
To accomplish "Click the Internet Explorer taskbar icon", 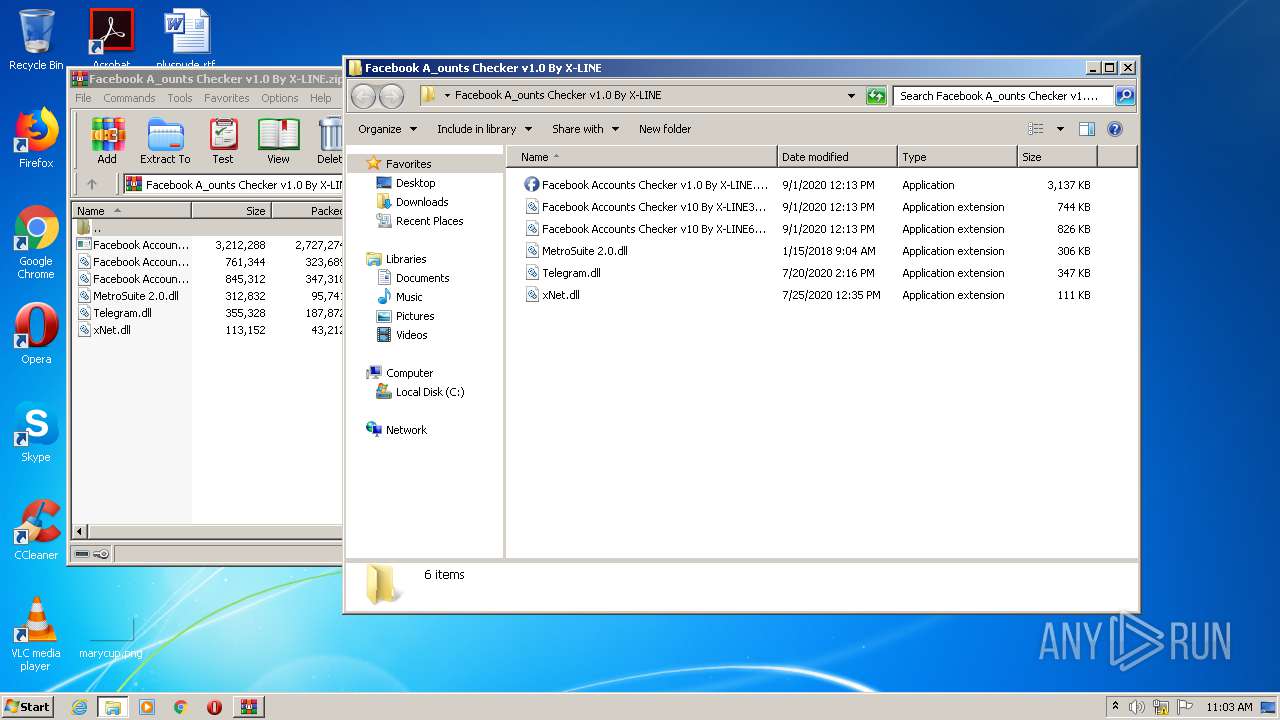I will click(x=79, y=707).
